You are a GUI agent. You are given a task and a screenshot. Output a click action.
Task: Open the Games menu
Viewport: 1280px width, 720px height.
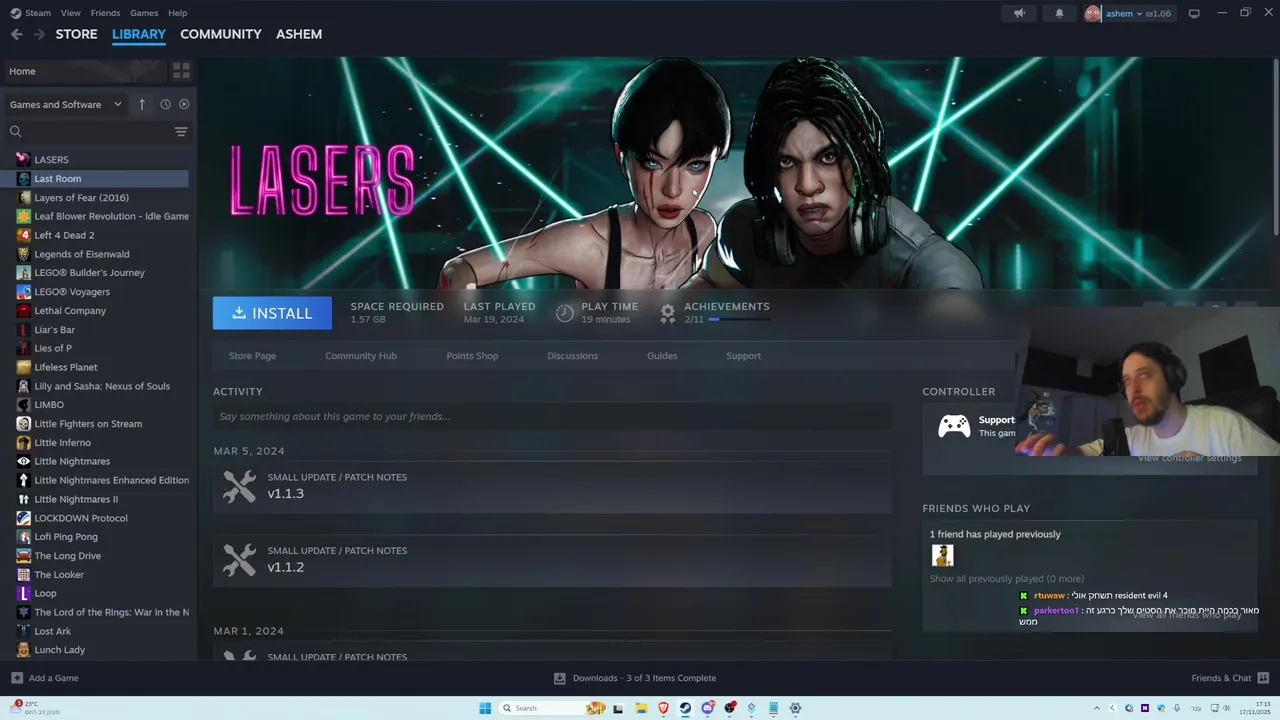(x=144, y=13)
